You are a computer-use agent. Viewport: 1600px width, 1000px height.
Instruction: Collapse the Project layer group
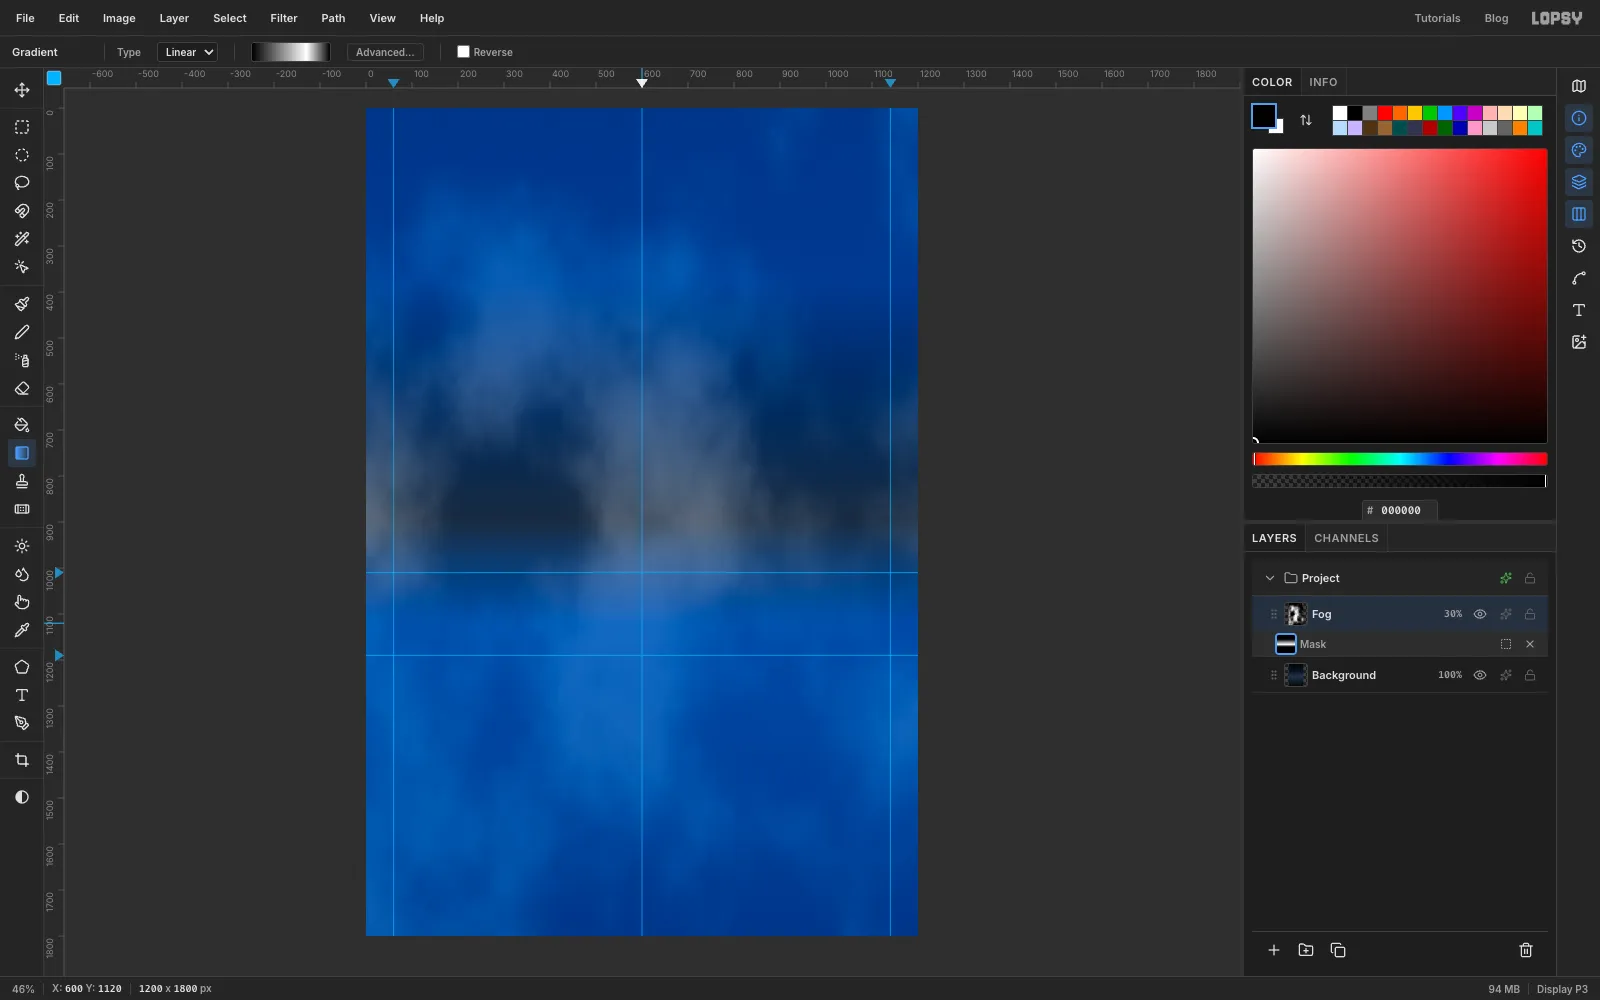(x=1270, y=578)
